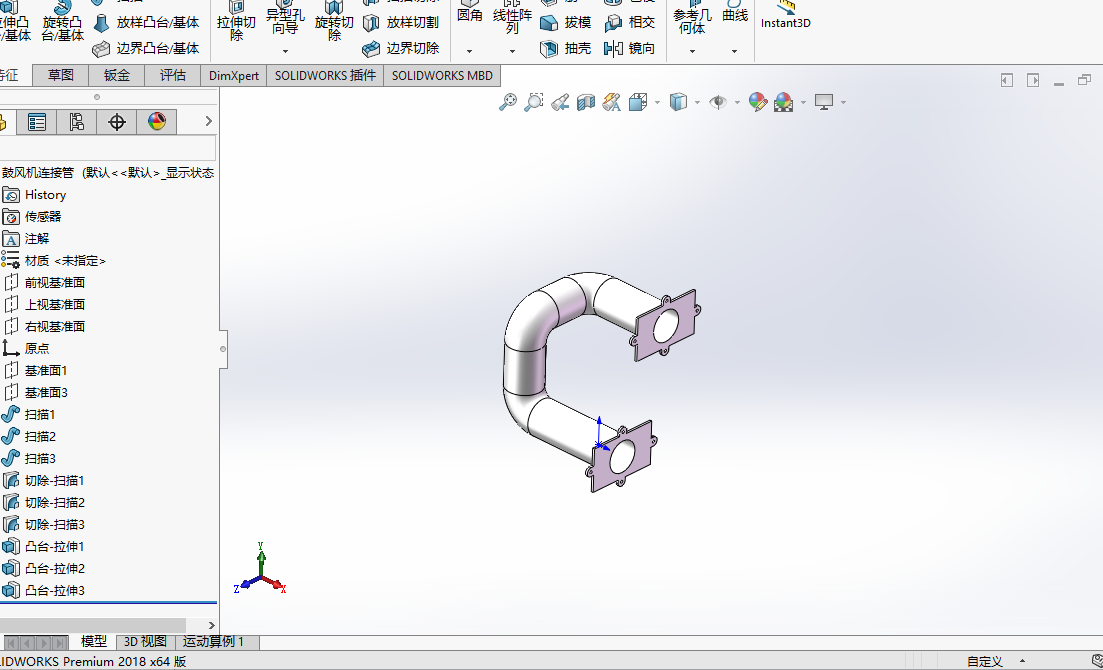1103x670 pixels.
Task: Switch to the DimXpert tab
Action: 234,75
